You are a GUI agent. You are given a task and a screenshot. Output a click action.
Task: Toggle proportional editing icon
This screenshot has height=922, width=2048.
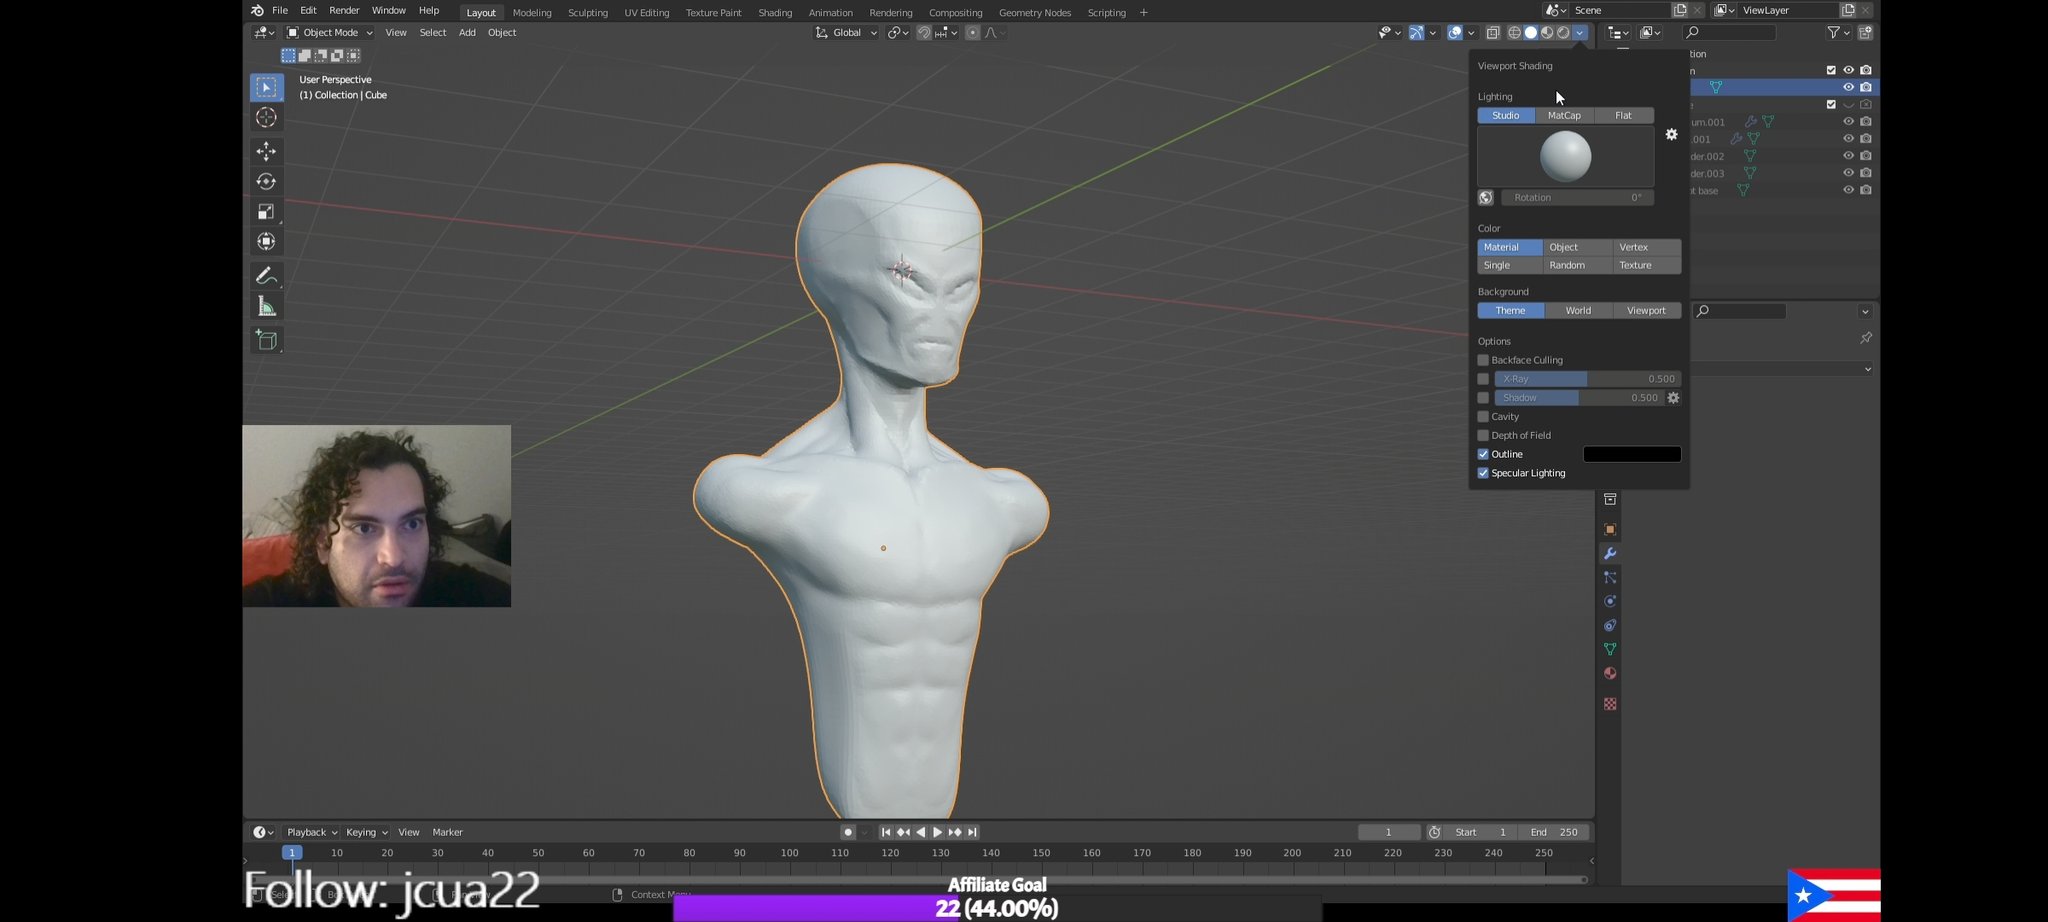[973, 33]
